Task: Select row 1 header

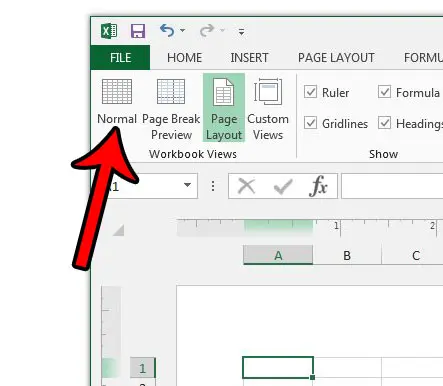Action: [x=143, y=368]
